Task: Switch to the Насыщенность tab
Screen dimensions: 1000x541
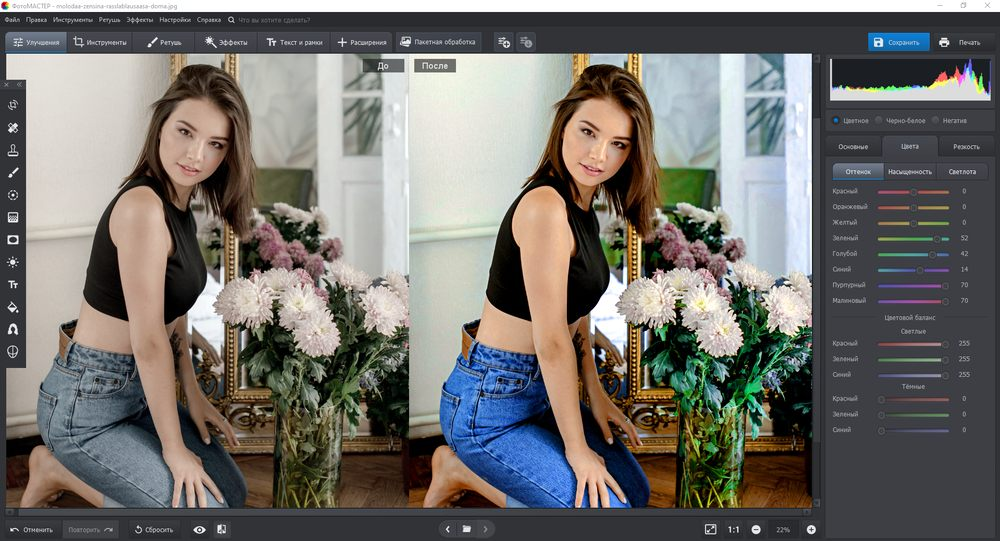Action: coord(910,172)
